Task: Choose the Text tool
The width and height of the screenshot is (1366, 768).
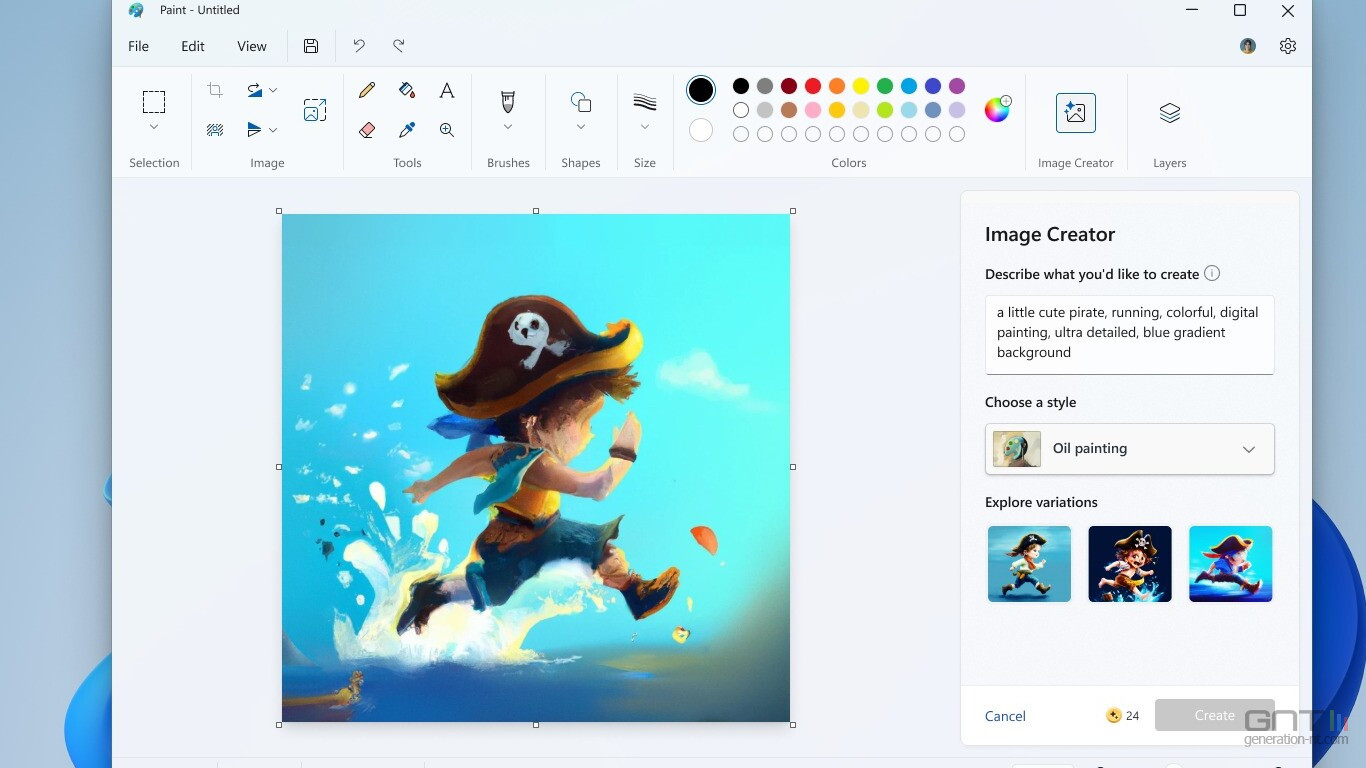Action: tap(447, 91)
